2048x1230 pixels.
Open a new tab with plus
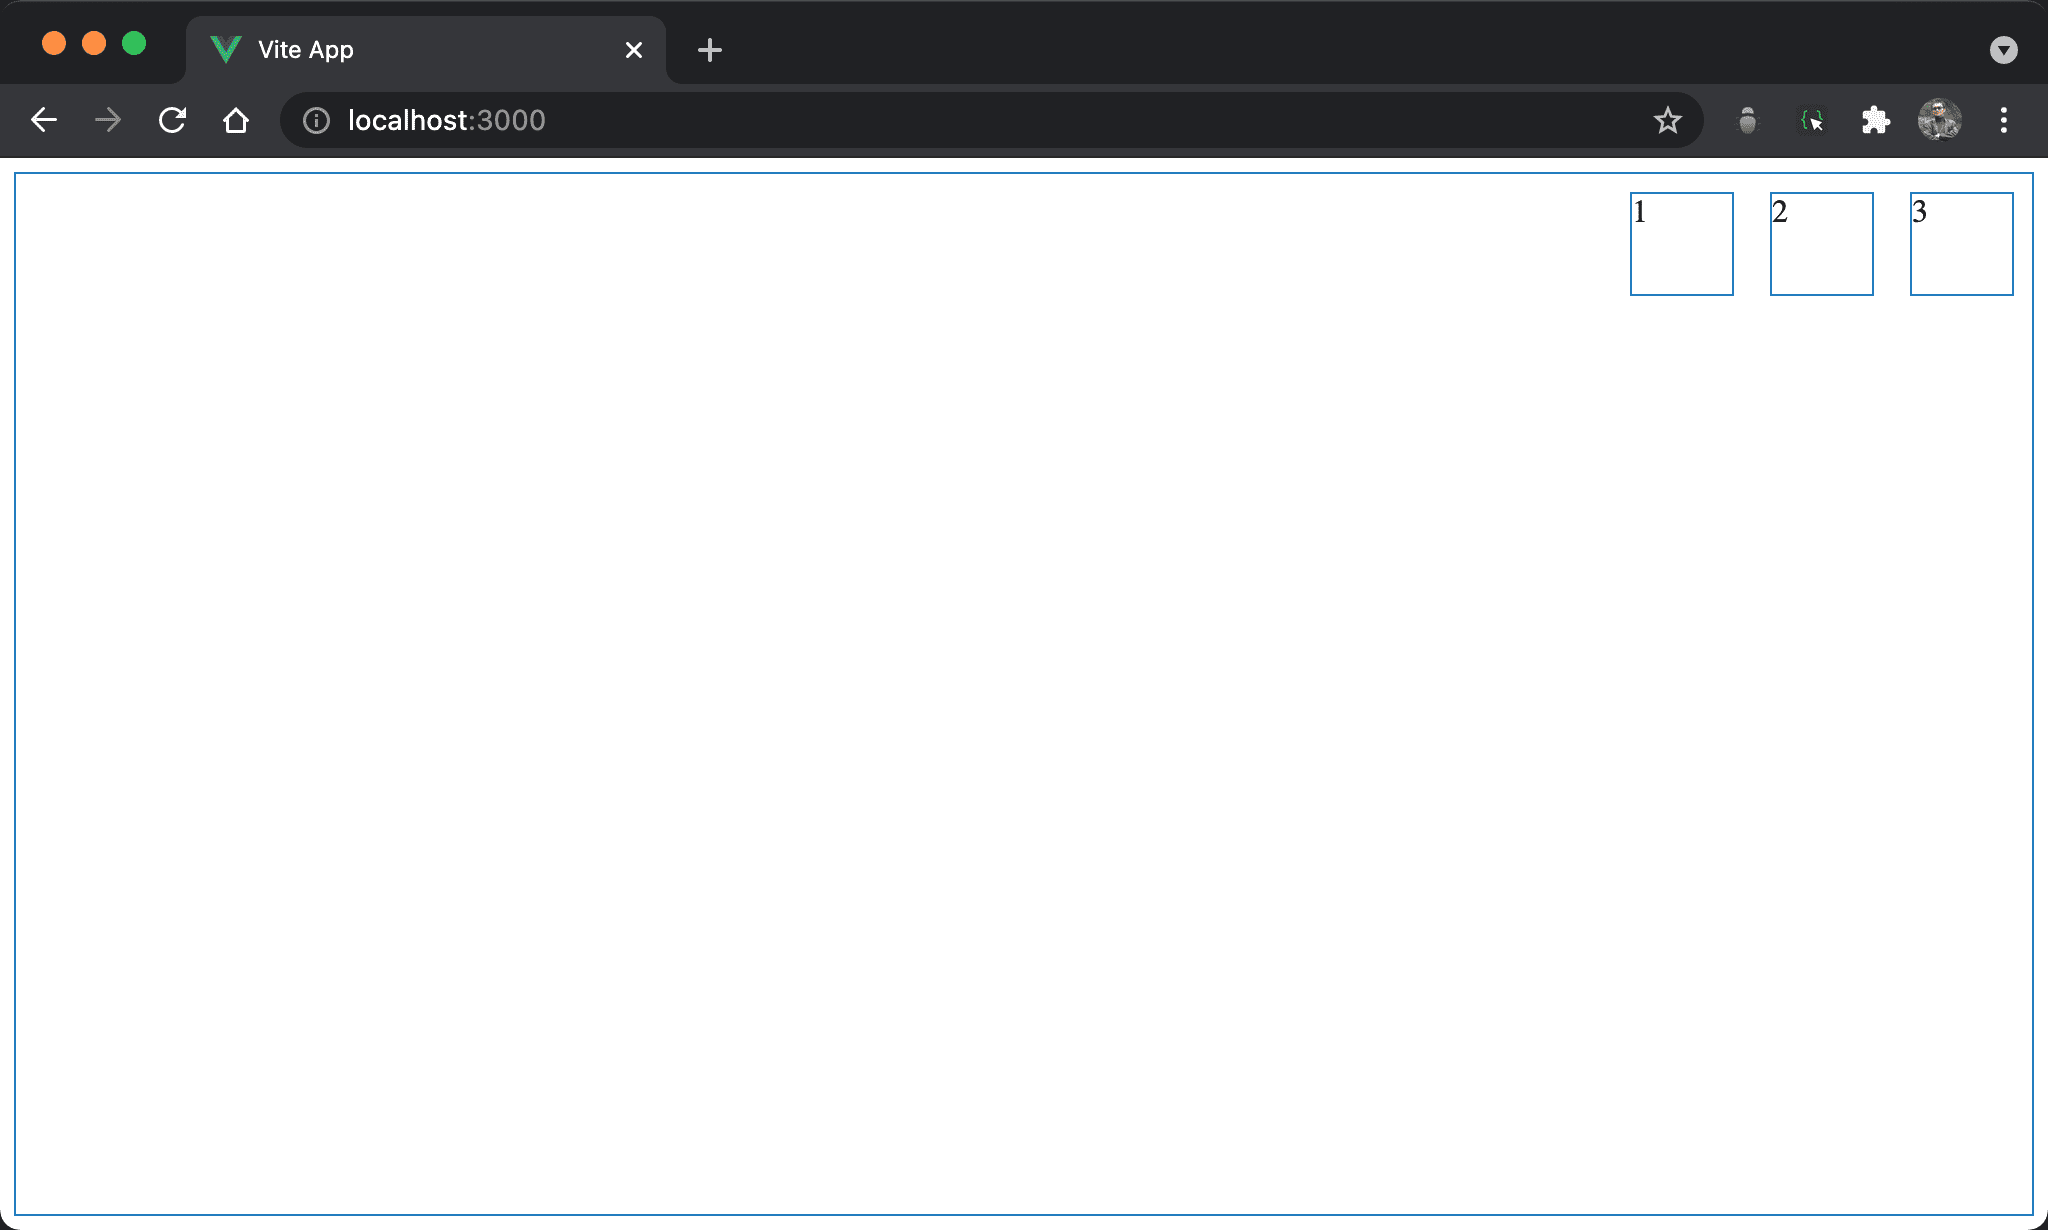(x=709, y=50)
